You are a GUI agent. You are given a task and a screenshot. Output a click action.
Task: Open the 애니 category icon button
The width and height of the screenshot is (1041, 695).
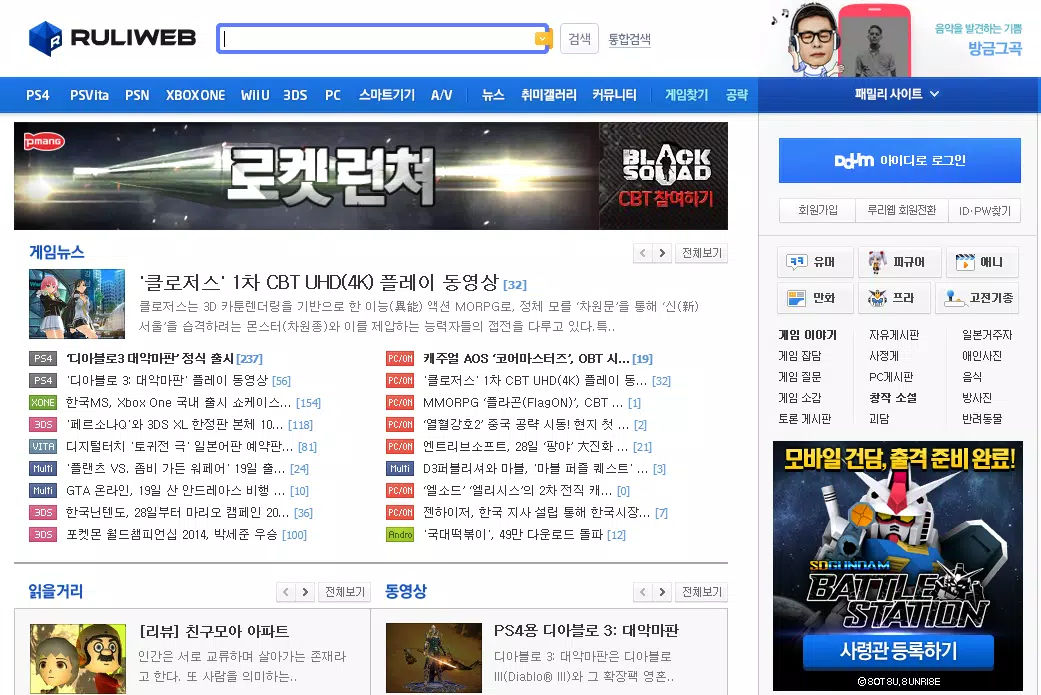point(983,262)
